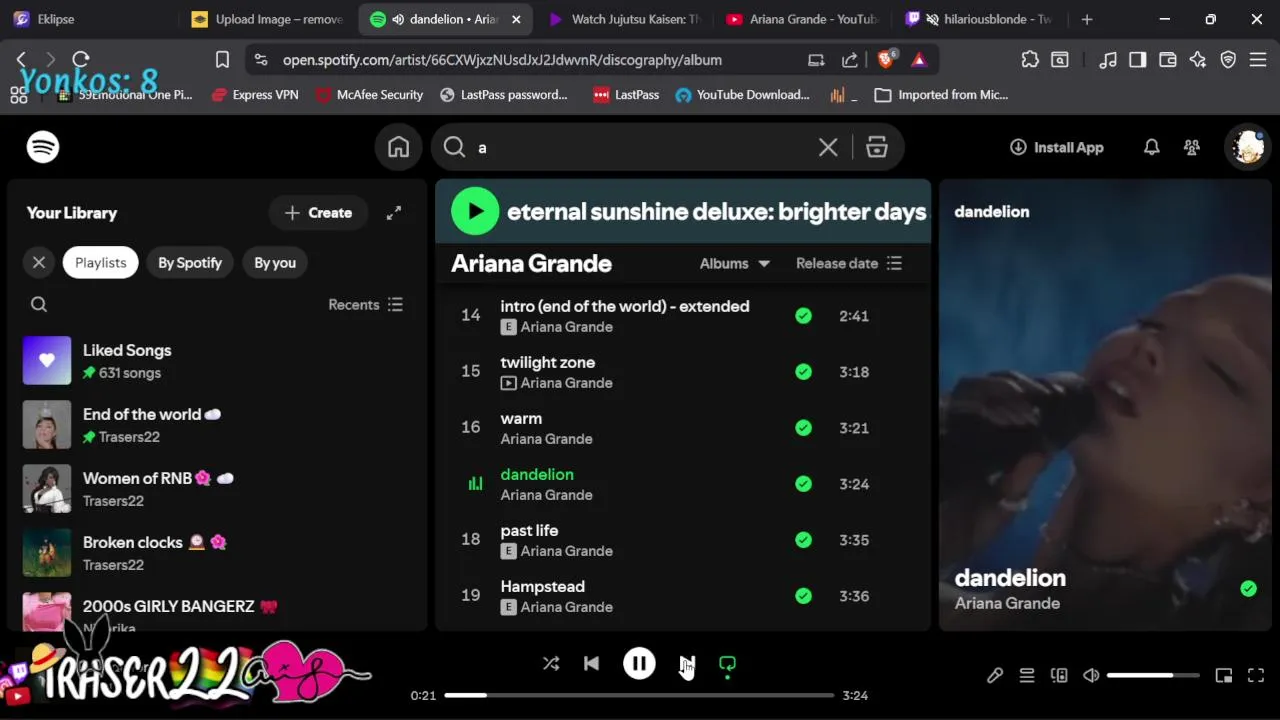Open End of the world playlist
The width and height of the screenshot is (1280, 720).
218,425
